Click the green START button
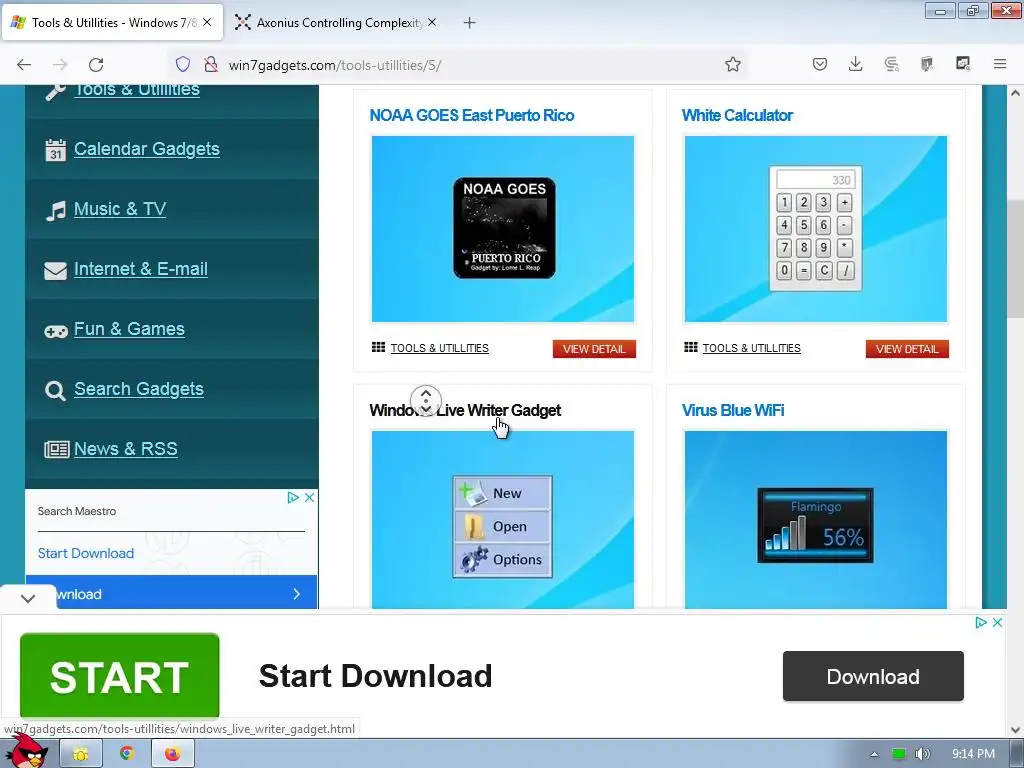 click(120, 676)
